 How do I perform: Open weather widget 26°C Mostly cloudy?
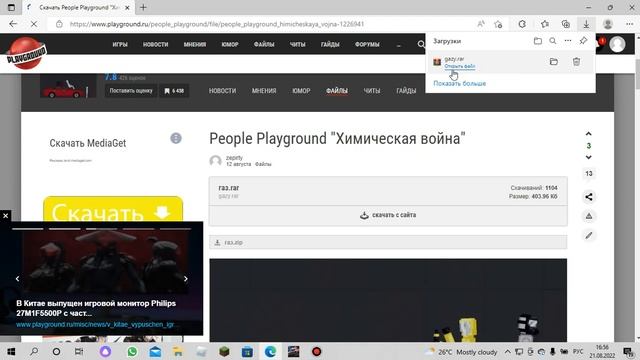461,351
